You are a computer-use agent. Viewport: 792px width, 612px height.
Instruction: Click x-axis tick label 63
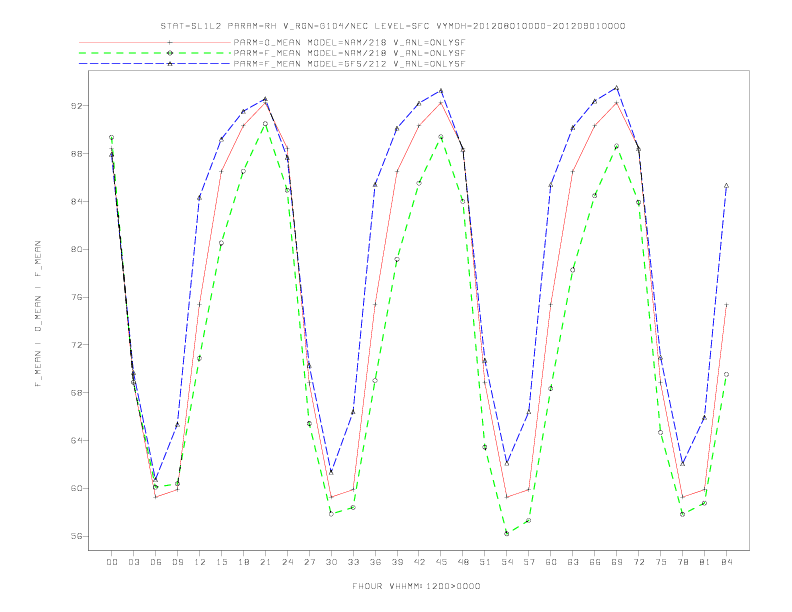coord(573,562)
